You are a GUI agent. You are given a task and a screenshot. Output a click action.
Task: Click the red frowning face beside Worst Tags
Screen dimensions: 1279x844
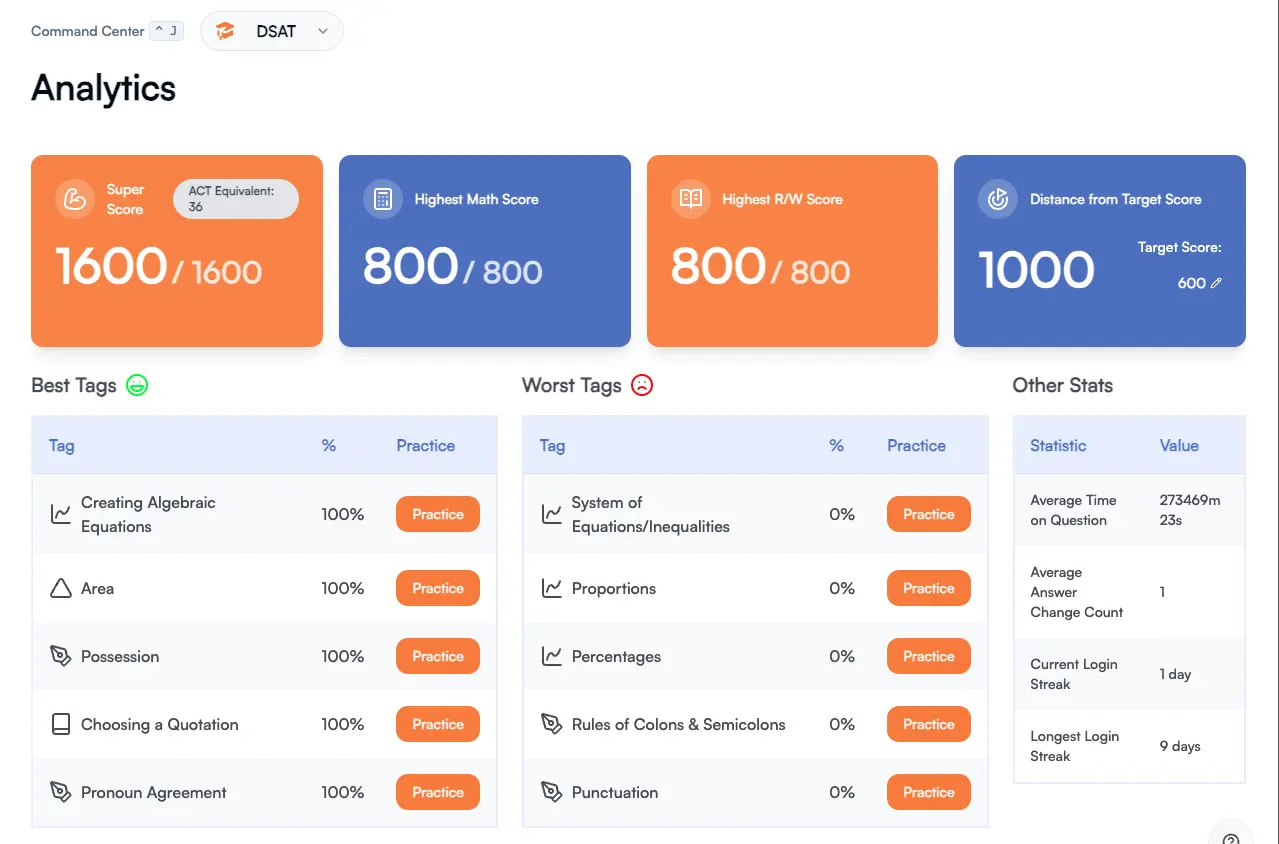[x=641, y=384]
